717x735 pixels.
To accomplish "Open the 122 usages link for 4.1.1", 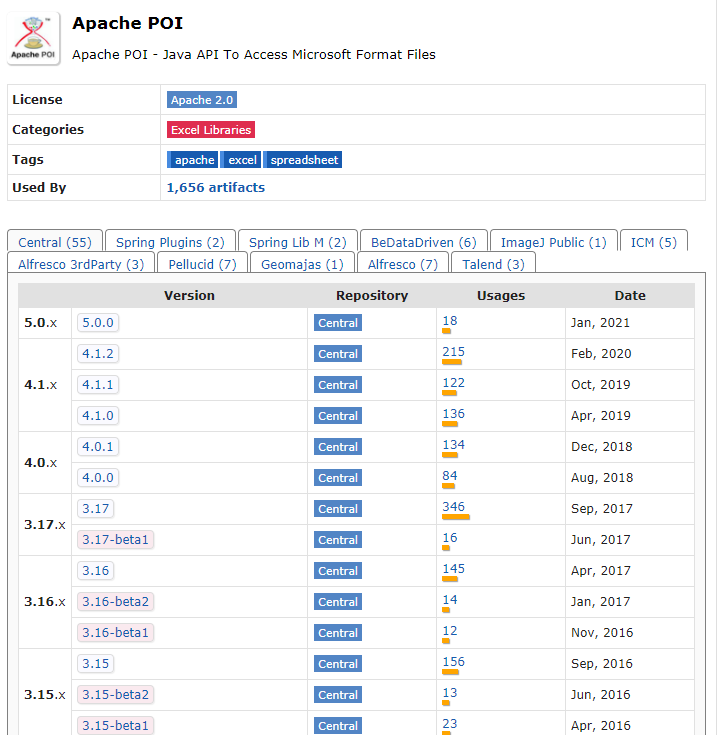I will click(x=453, y=382).
